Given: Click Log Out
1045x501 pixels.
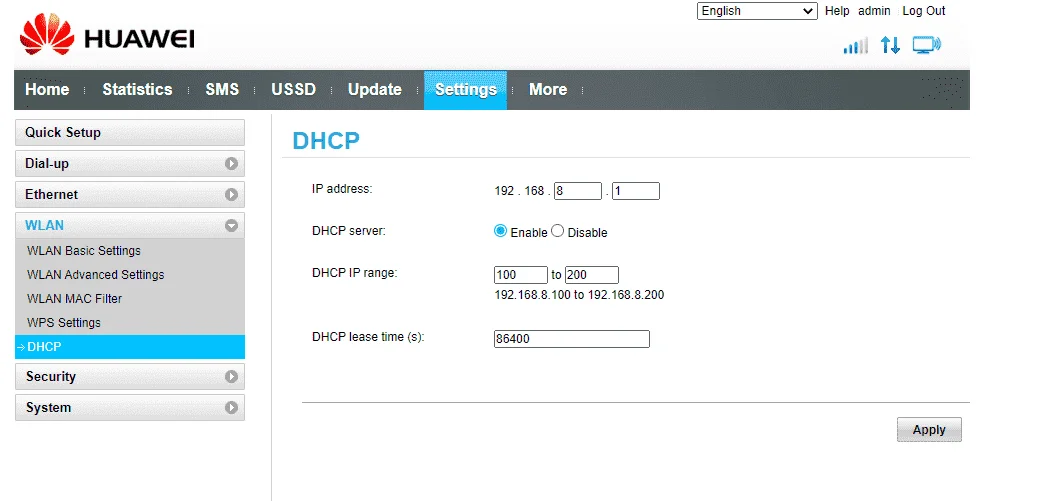Looking at the screenshot, I should click(924, 11).
